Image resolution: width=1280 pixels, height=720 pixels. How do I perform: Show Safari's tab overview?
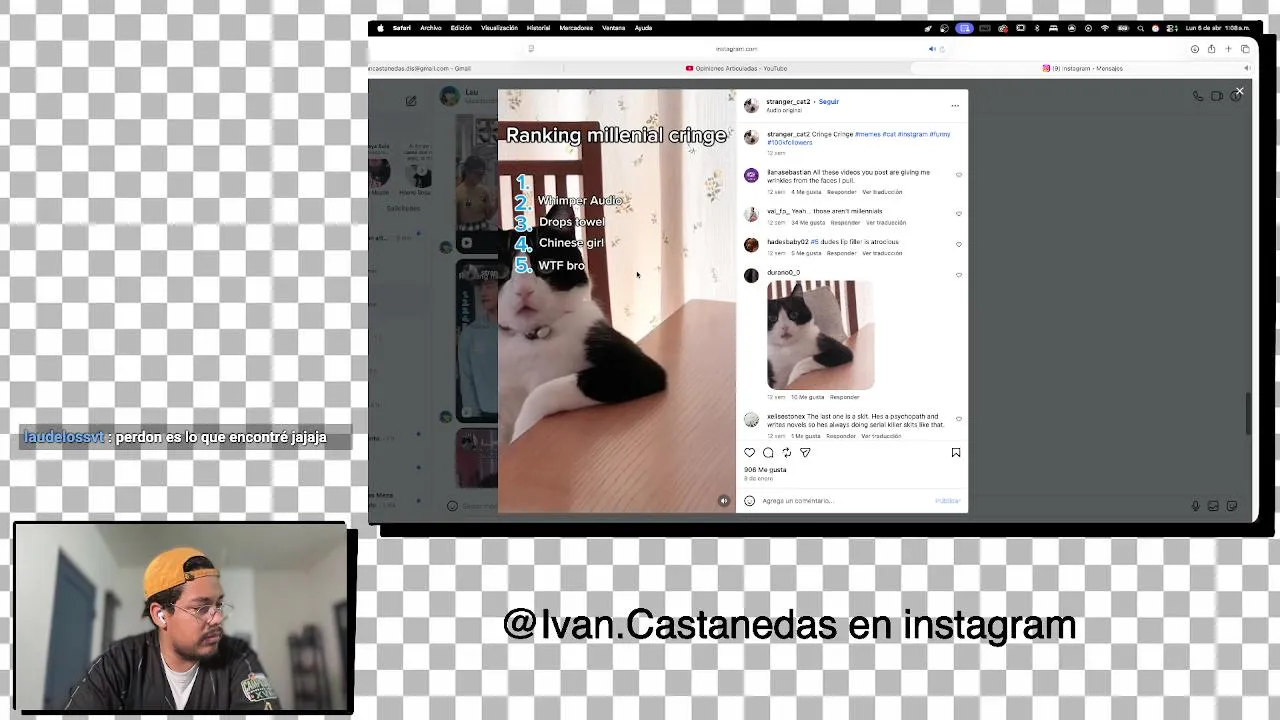[1245, 49]
